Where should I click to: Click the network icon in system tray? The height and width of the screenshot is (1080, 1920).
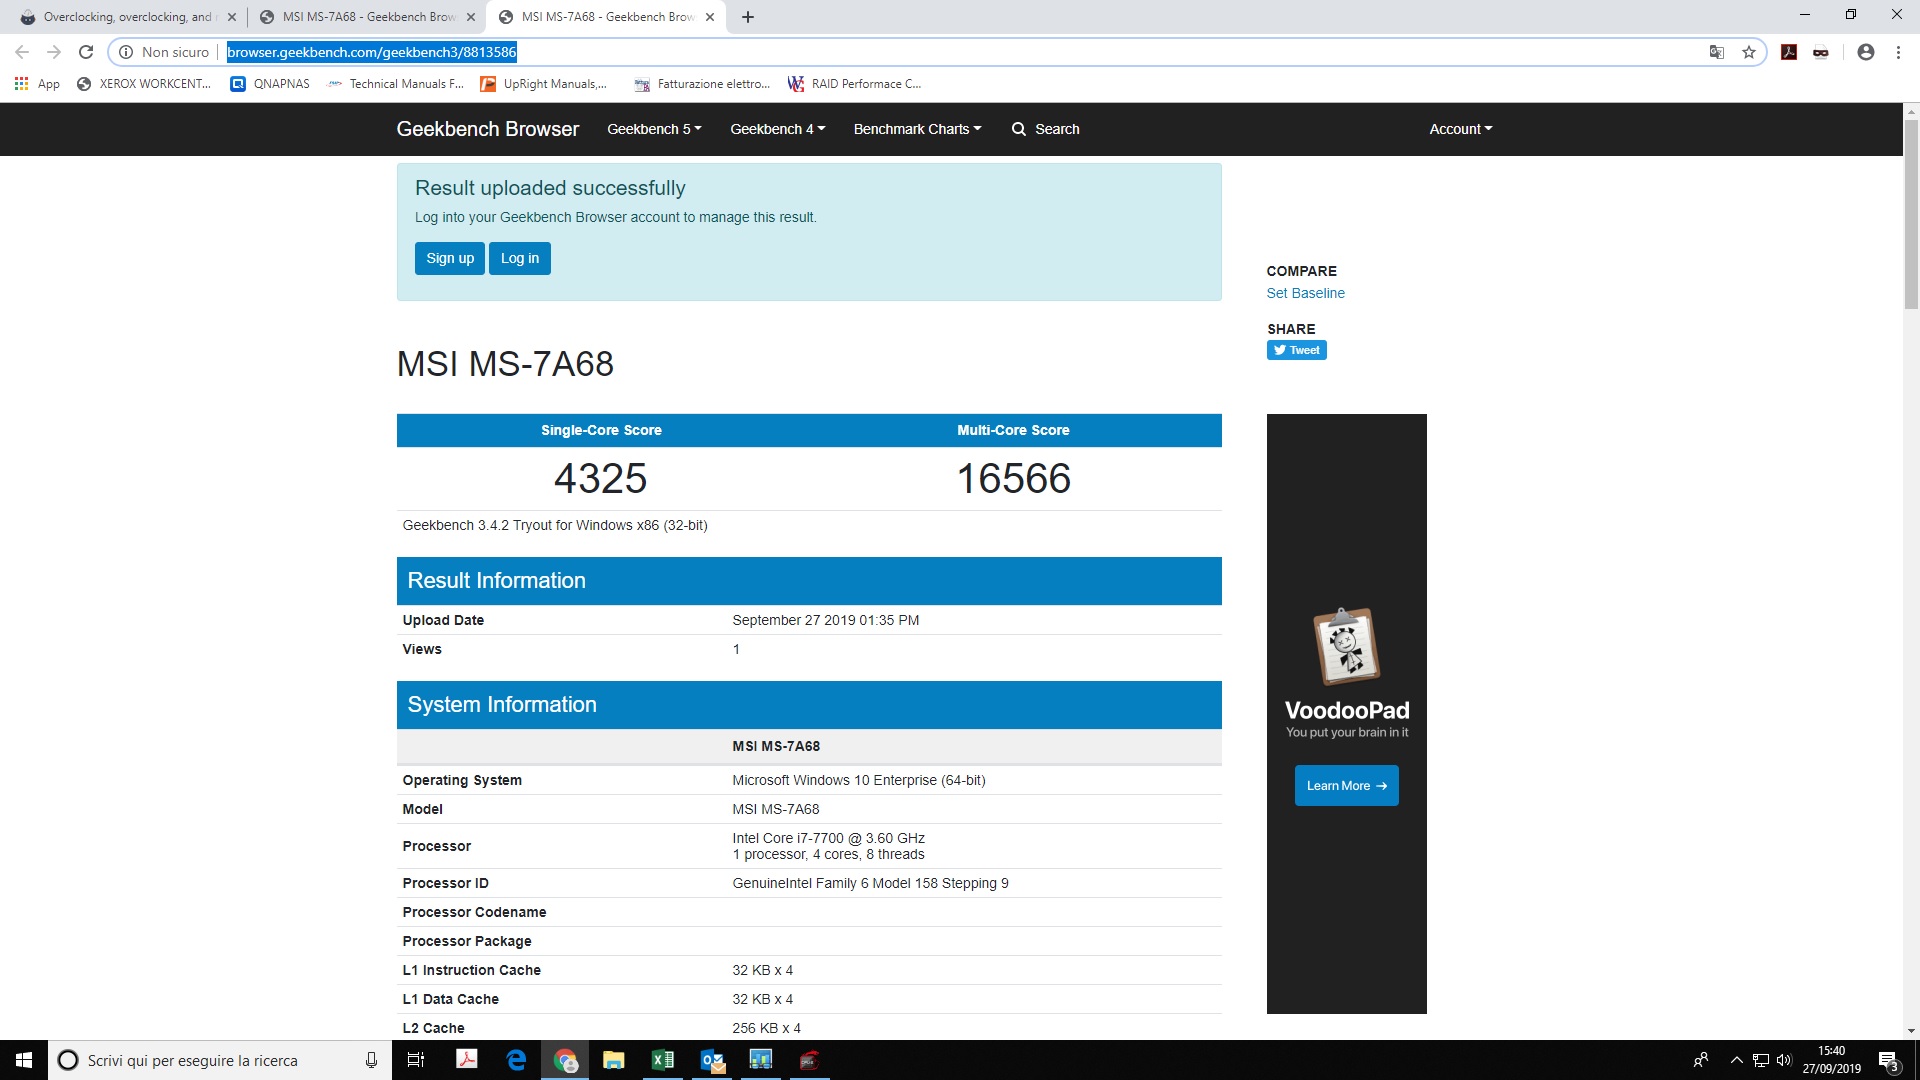pos(1761,1060)
